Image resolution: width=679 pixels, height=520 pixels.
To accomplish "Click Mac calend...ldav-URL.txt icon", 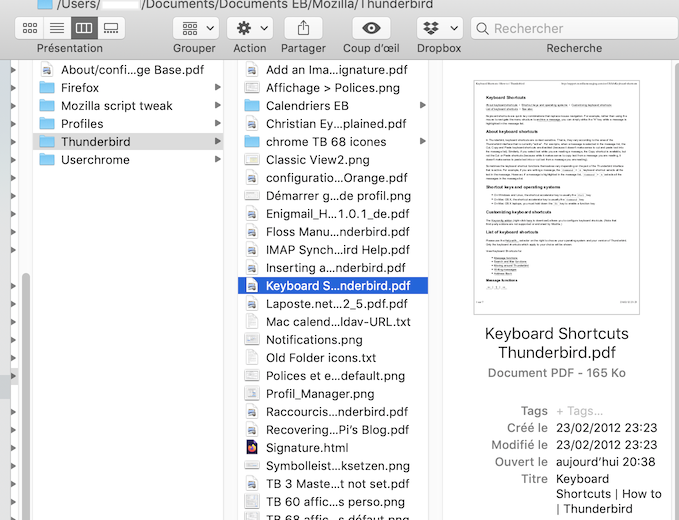I will [x=252, y=322].
